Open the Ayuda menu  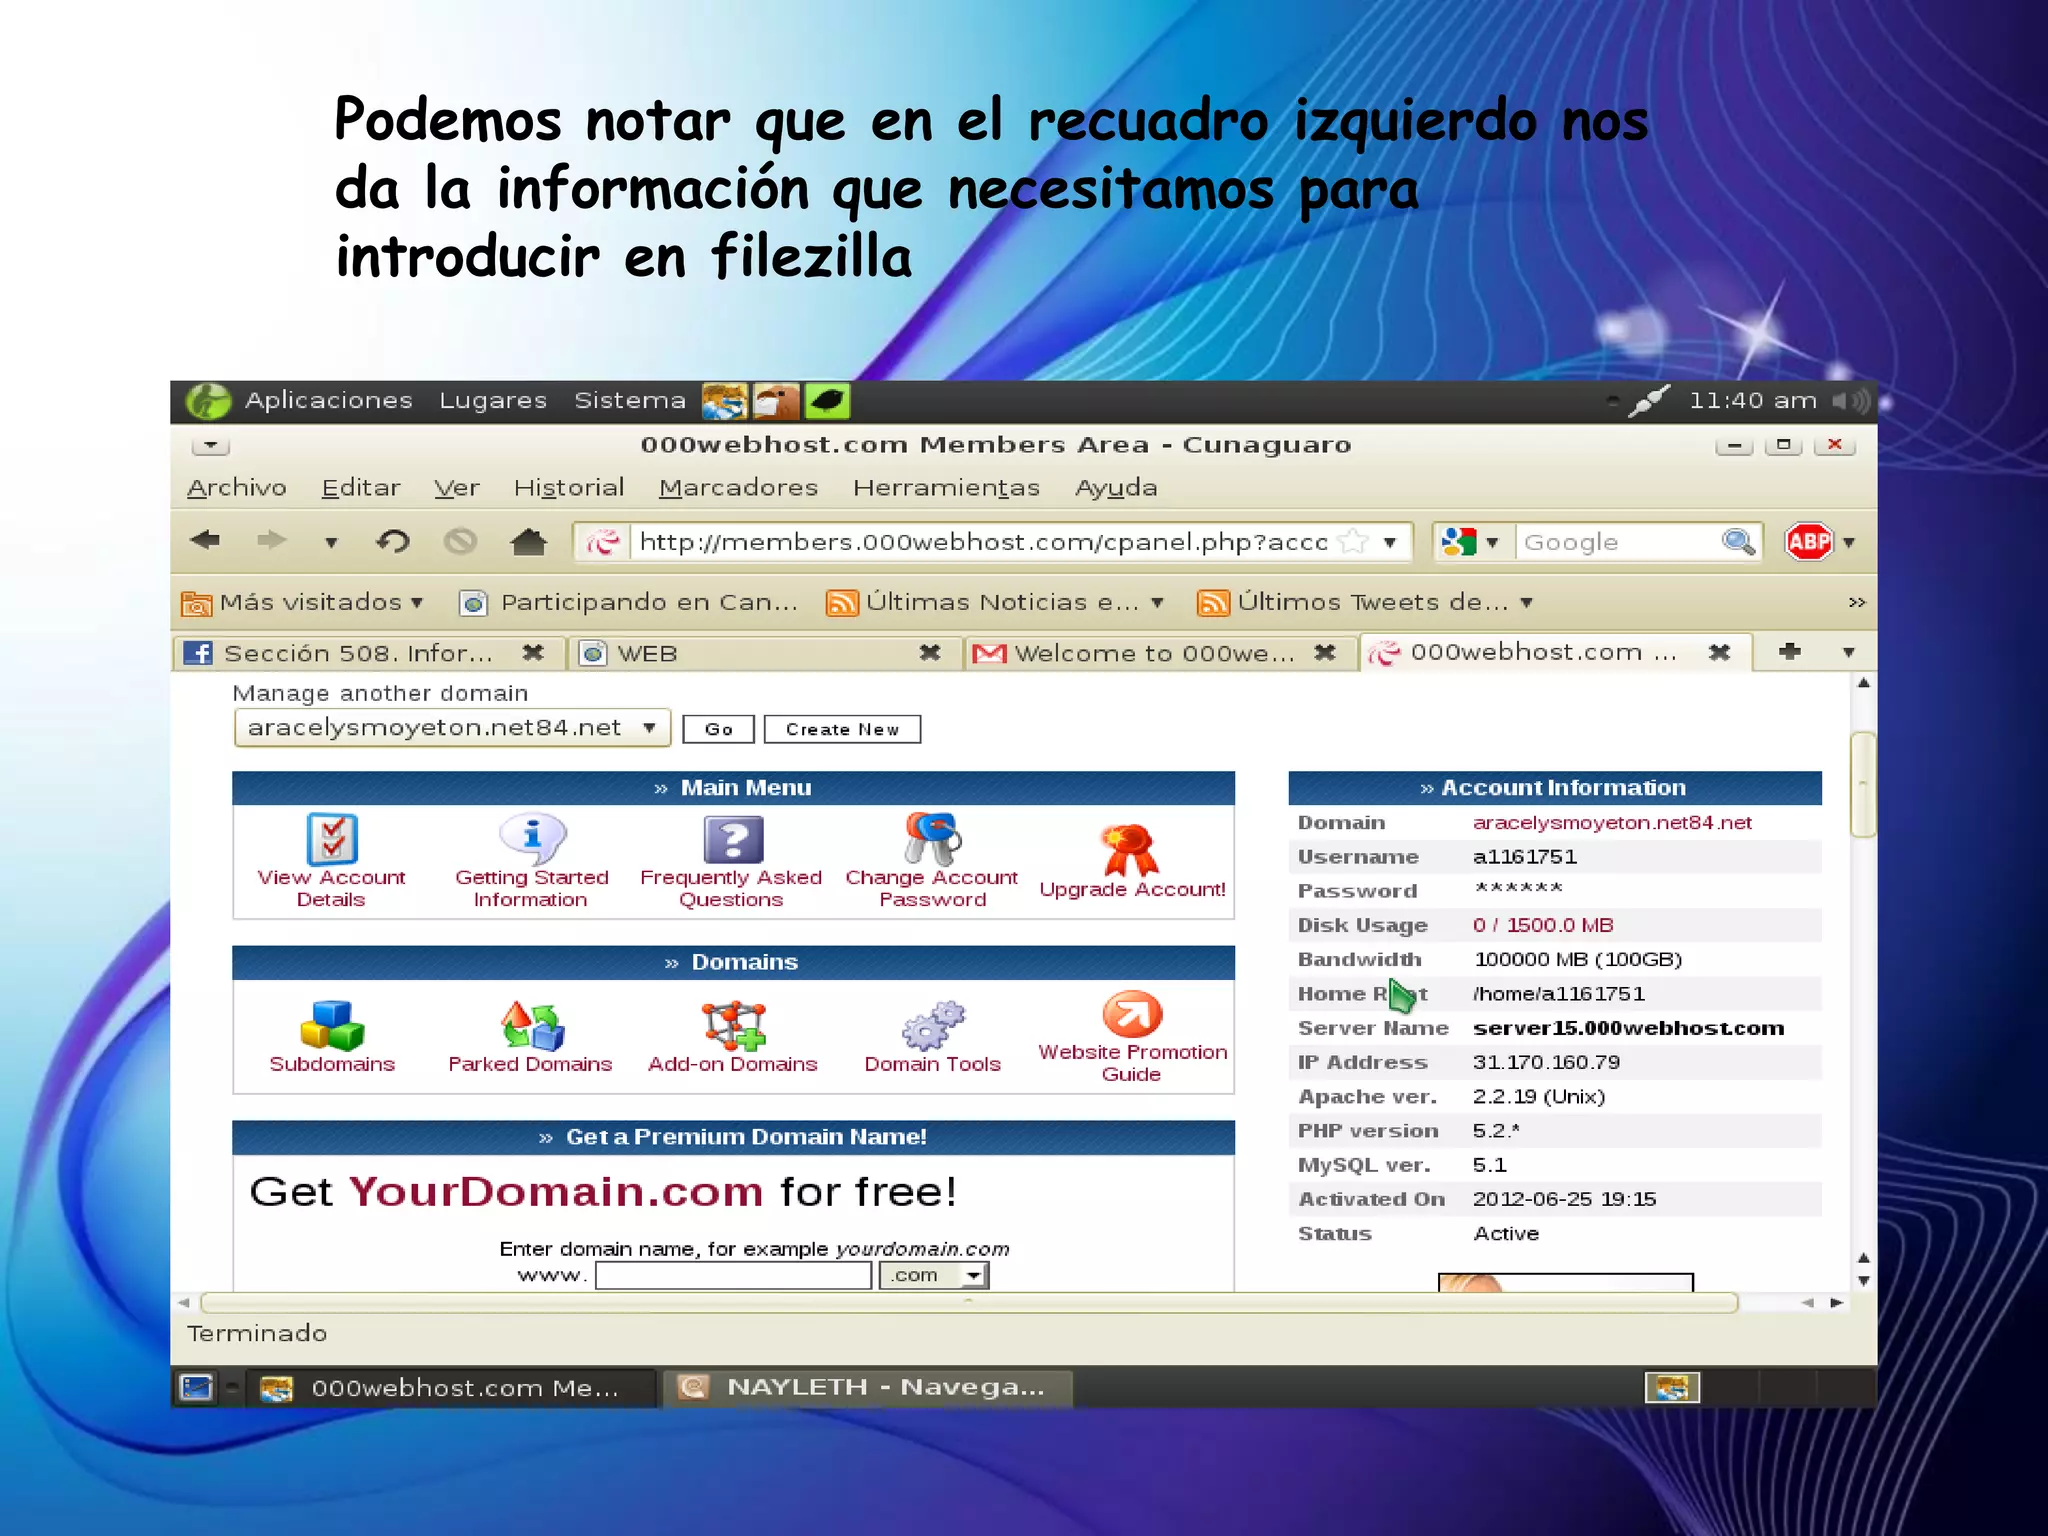pyautogui.click(x=1116, y=487)
